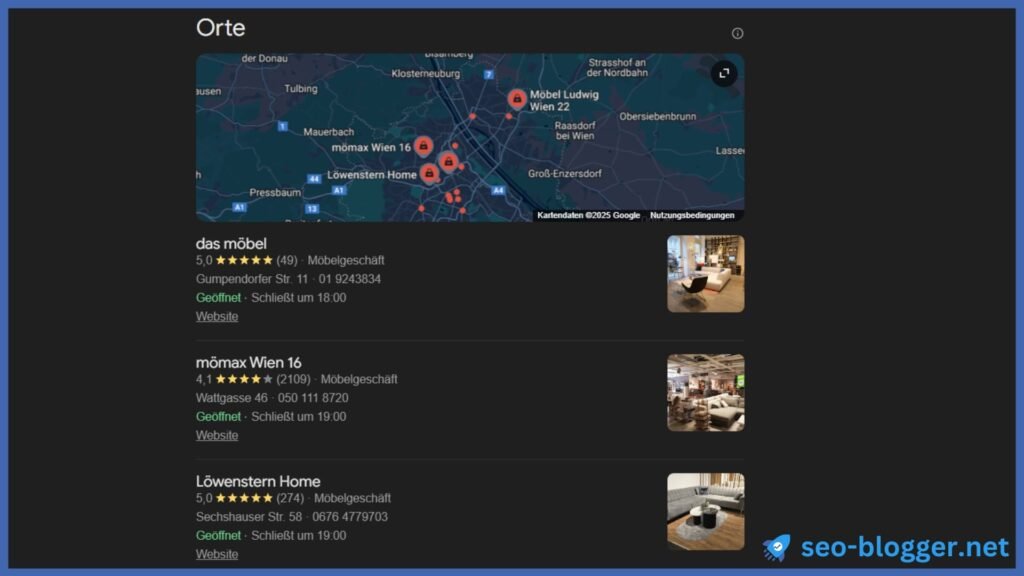Expand the map to fullscreen
The width and height of the screenshot is (1024, 576).
point(724,73)
